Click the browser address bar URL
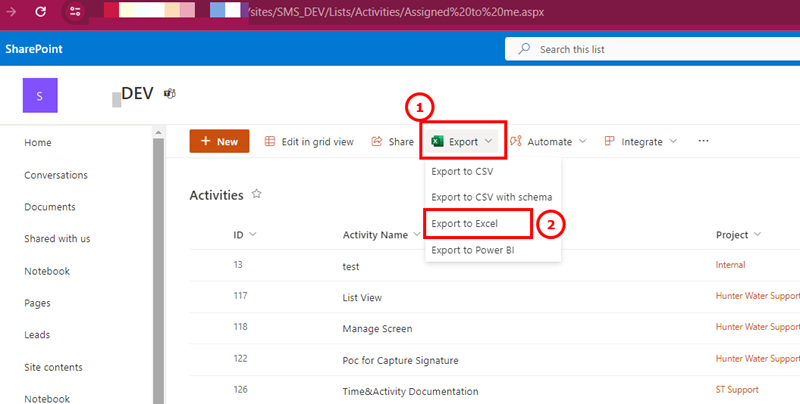This screenshot has height=404, width=800. (x=397, y=12)
